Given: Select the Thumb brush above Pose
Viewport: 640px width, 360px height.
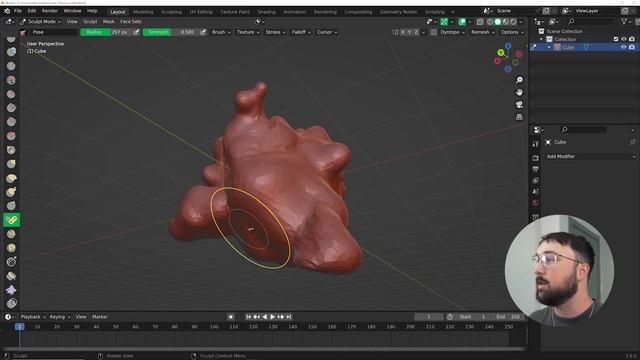Looking at the screenshot, I should 11,205.
